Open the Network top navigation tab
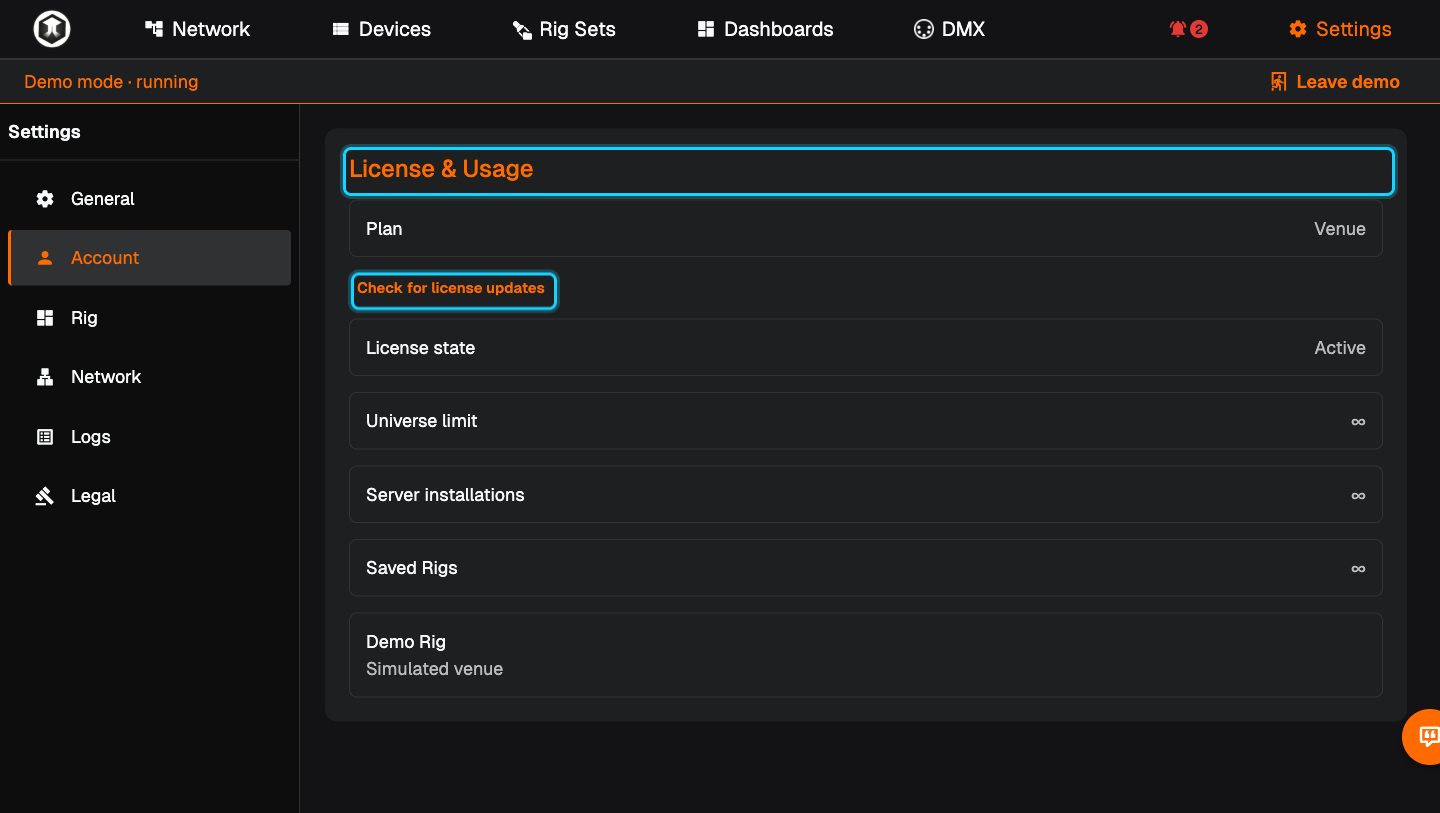1440x813 pixels. 197,29
